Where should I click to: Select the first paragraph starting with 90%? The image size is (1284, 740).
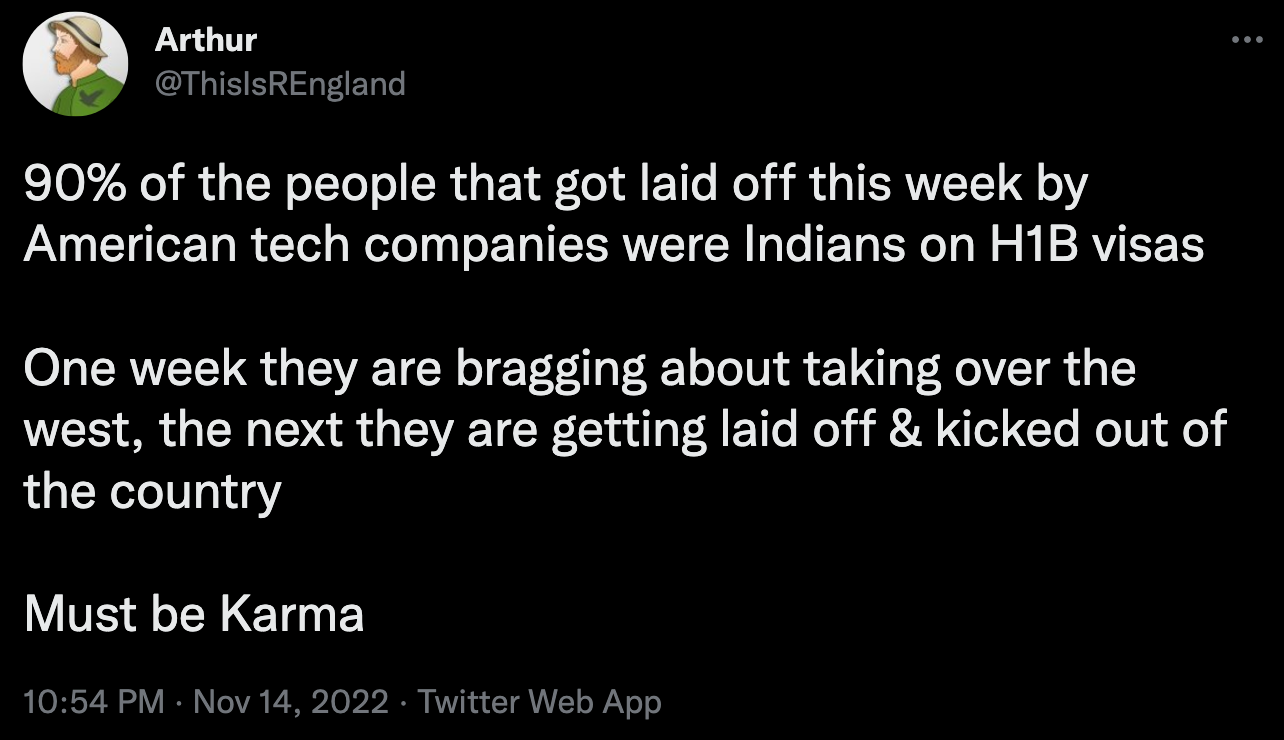[614, 216]
